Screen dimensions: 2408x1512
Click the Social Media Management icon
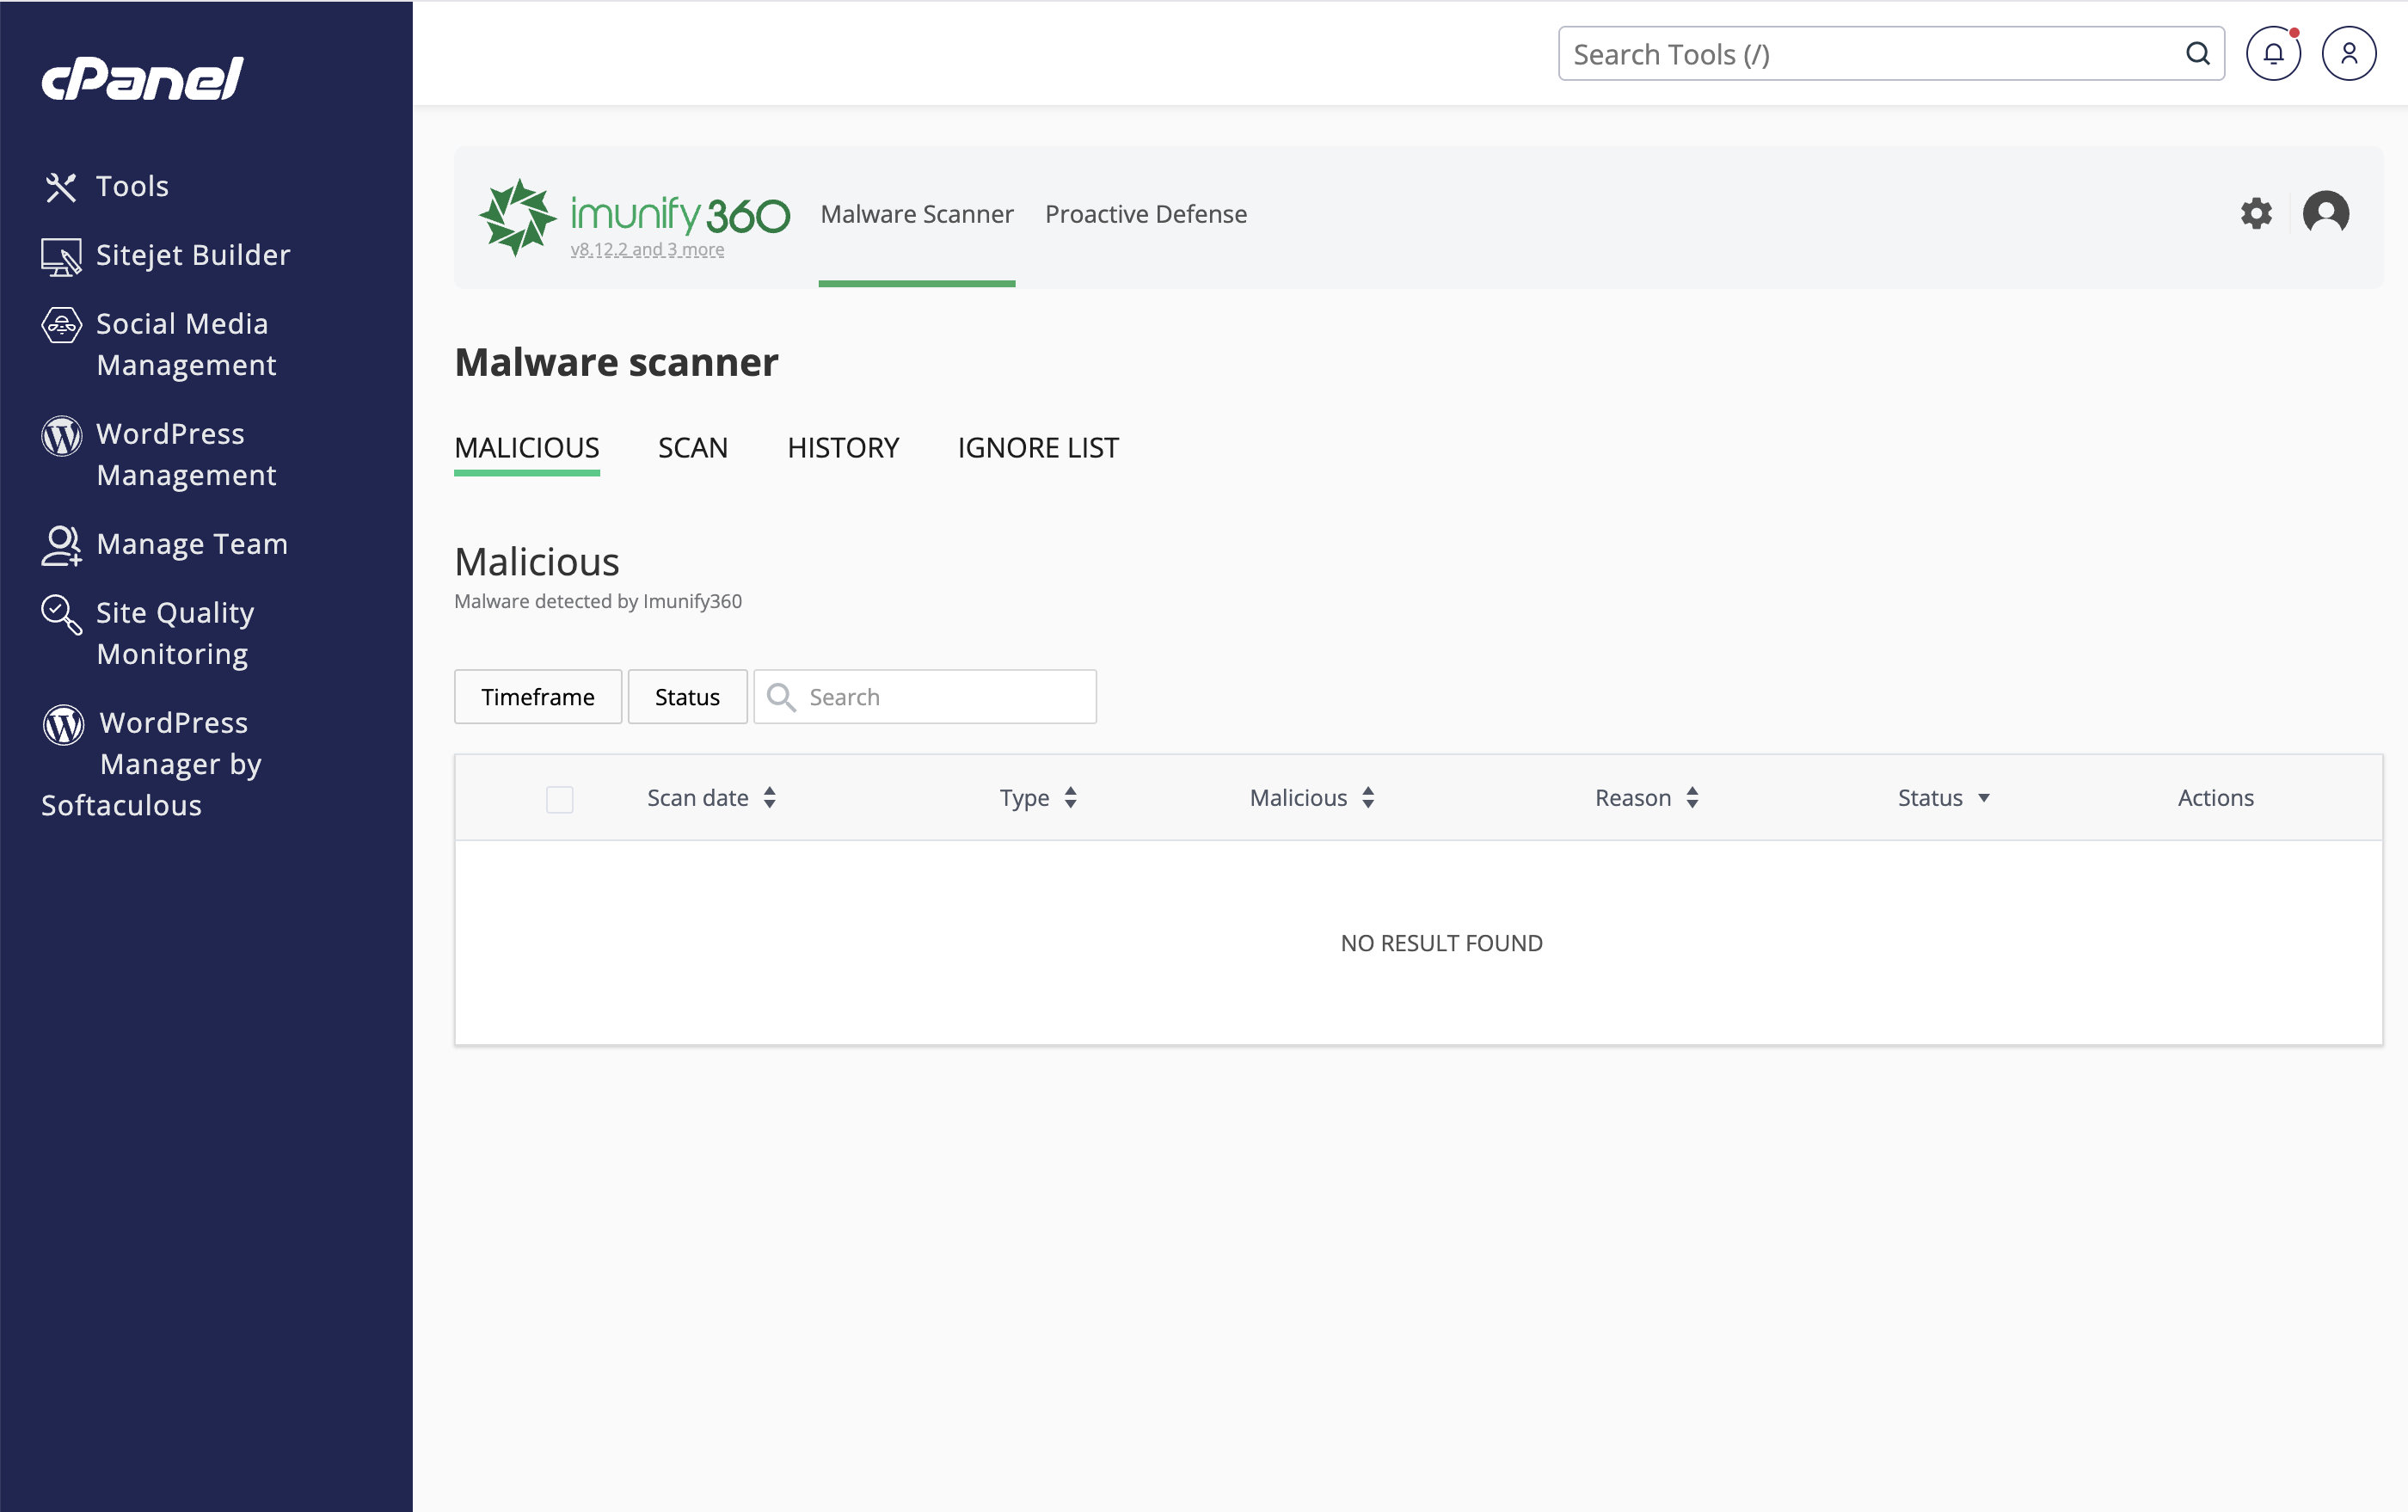[61, 325]
